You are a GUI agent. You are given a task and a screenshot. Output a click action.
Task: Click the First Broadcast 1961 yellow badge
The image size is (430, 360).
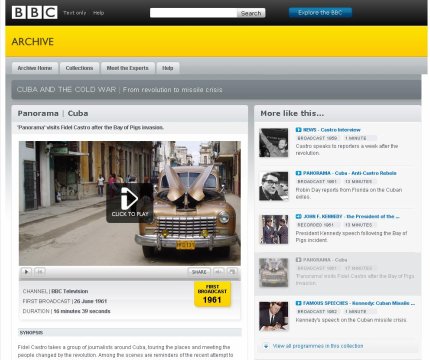tap(212, 294)
